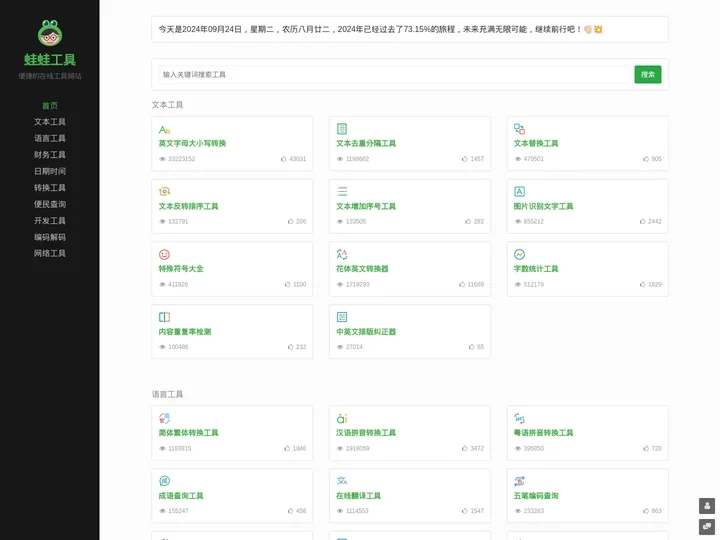The width and height of the screenshot is (720, 540).
Task: Open 开发工具 in sidebar menu
Action: click(x=50, y=221)
